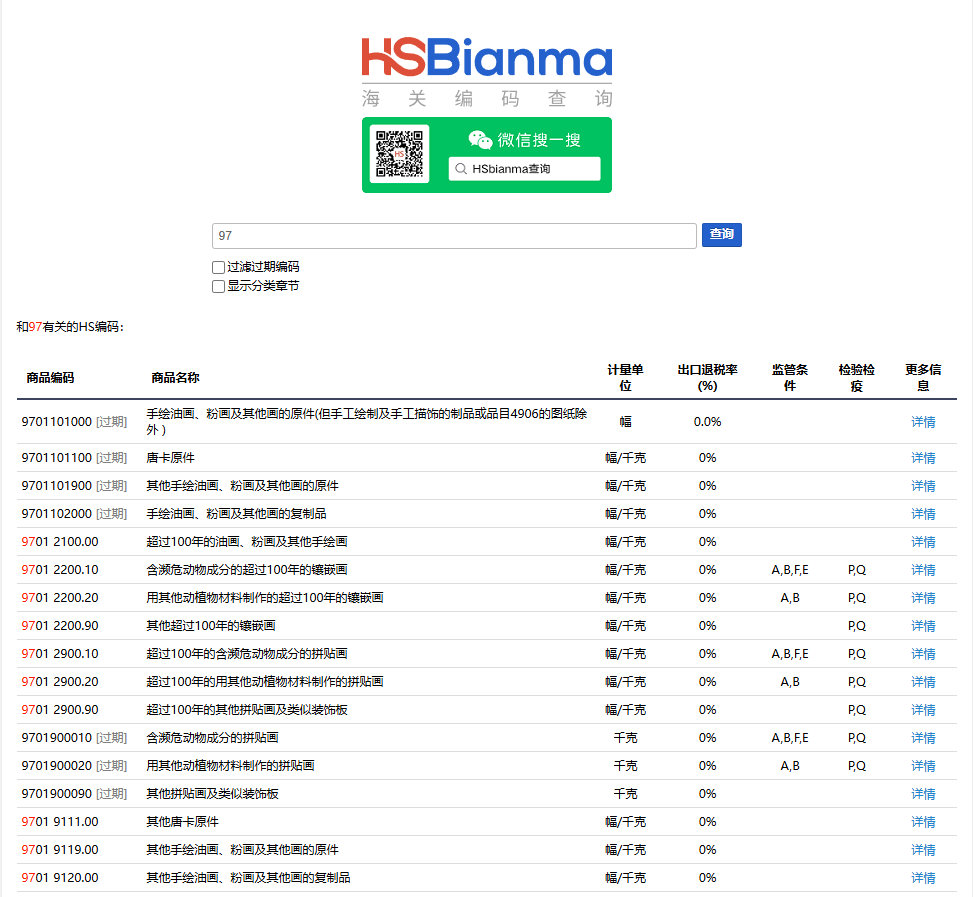Open 详情 for 9701 2200.10
This screenshot has height=897, width=973.
pyautogui.click(x=922, y=570)
